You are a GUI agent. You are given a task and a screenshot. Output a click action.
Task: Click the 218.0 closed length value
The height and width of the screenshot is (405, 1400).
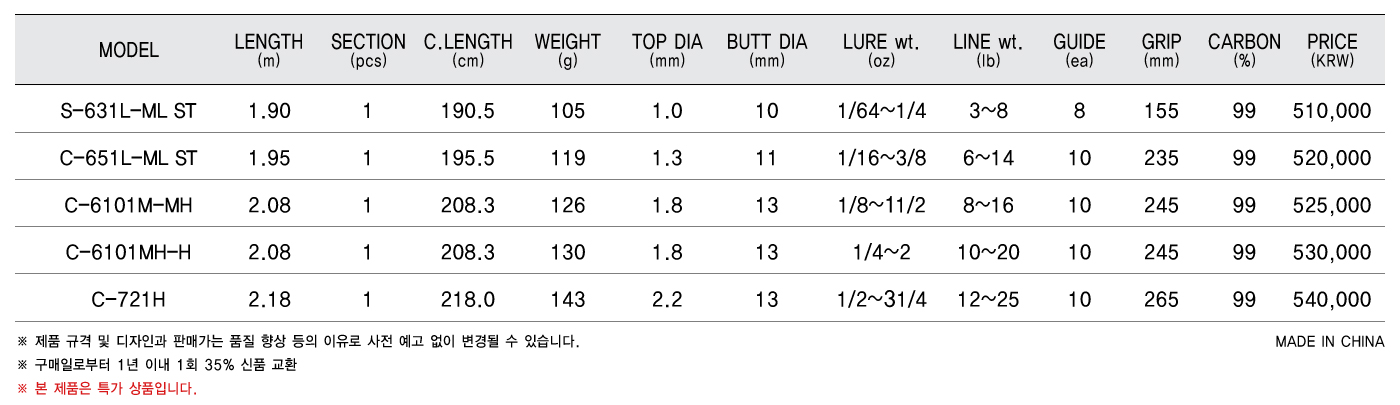(468, 299)
